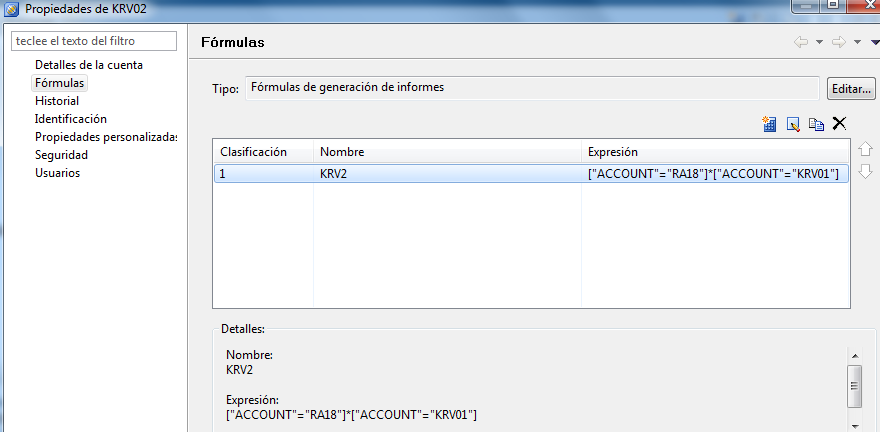Open the back history dropdown arrow
Screen dimensions: 880x432
coord(819,42)
